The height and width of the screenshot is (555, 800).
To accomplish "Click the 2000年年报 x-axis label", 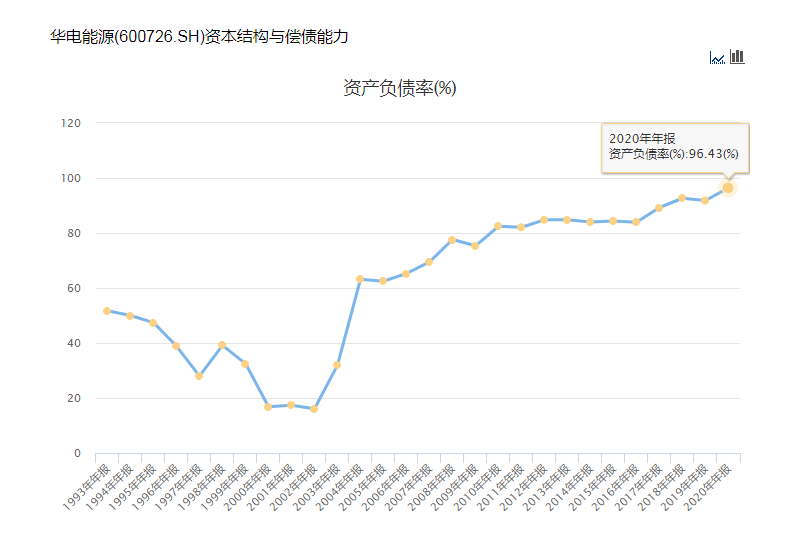I will [x=249, y=487].
